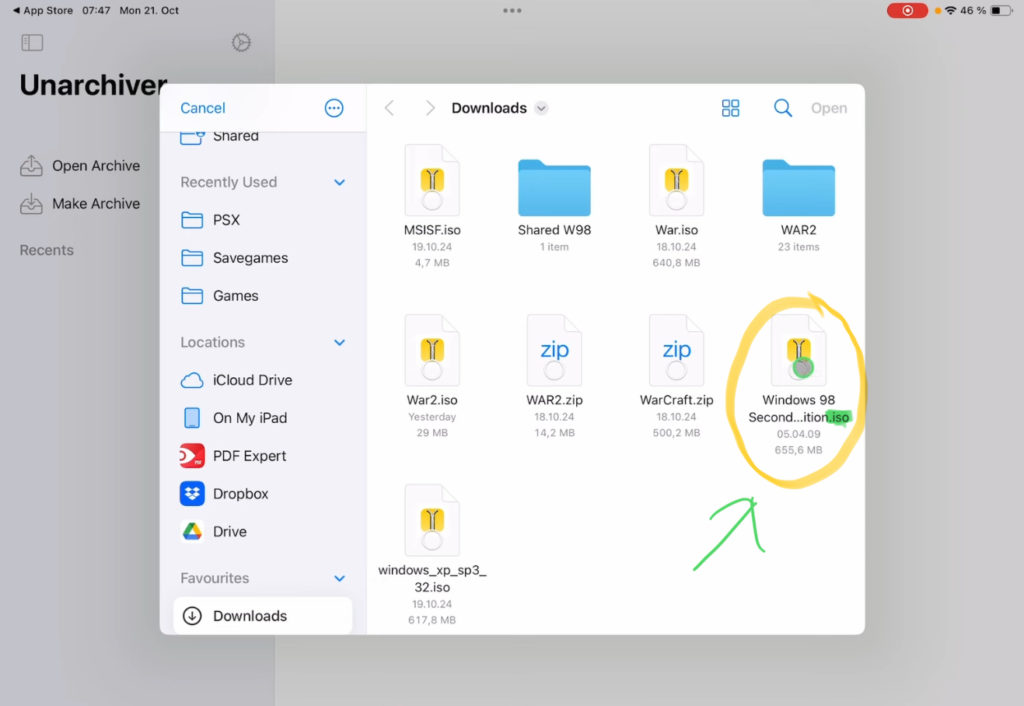The image size is (1024, 706).
Task: Select the Shared location row
Action: (x=263, y=137)
